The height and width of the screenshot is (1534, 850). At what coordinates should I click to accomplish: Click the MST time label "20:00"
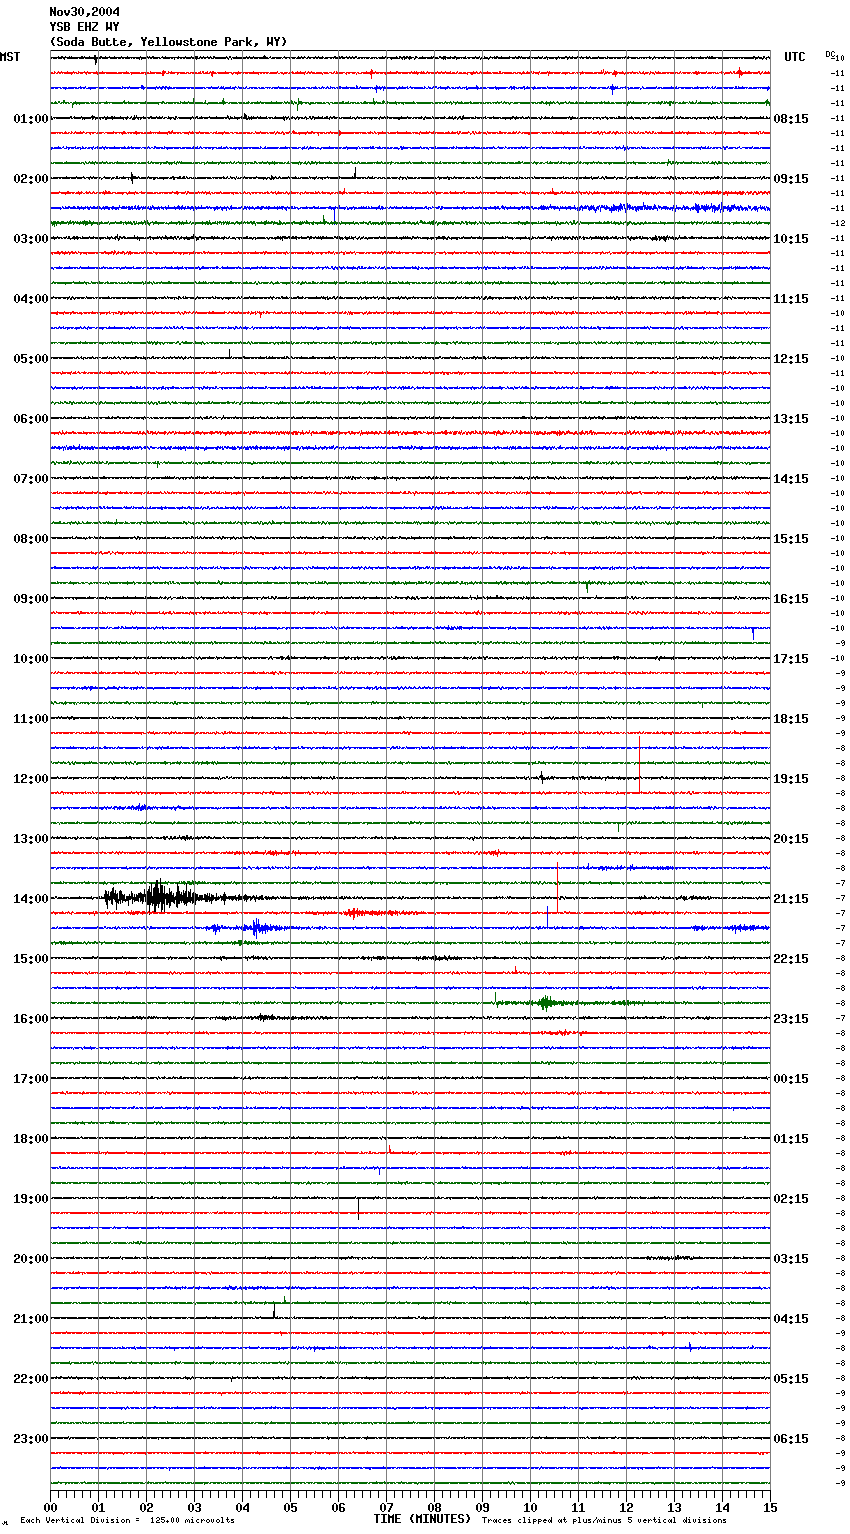(x=31, y=1259)
